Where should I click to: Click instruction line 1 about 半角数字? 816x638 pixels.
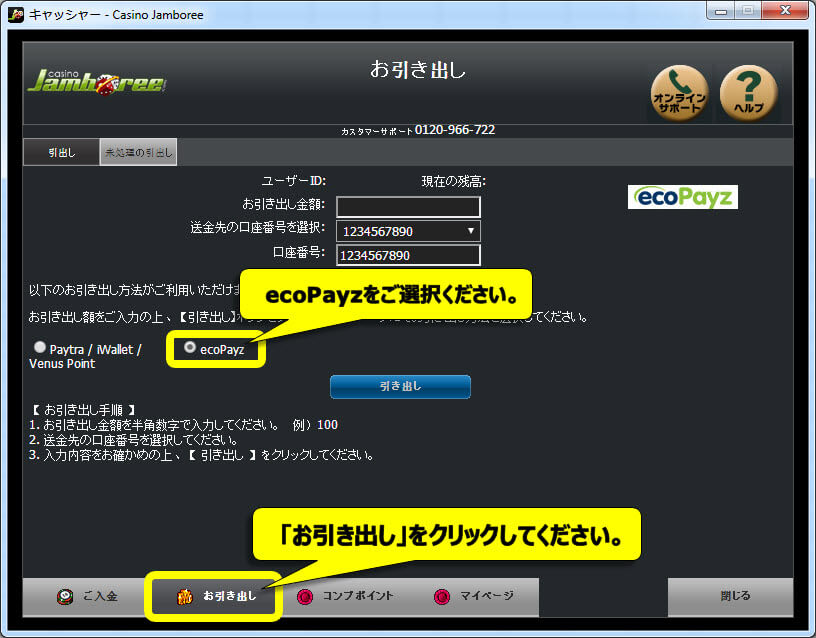183,425
